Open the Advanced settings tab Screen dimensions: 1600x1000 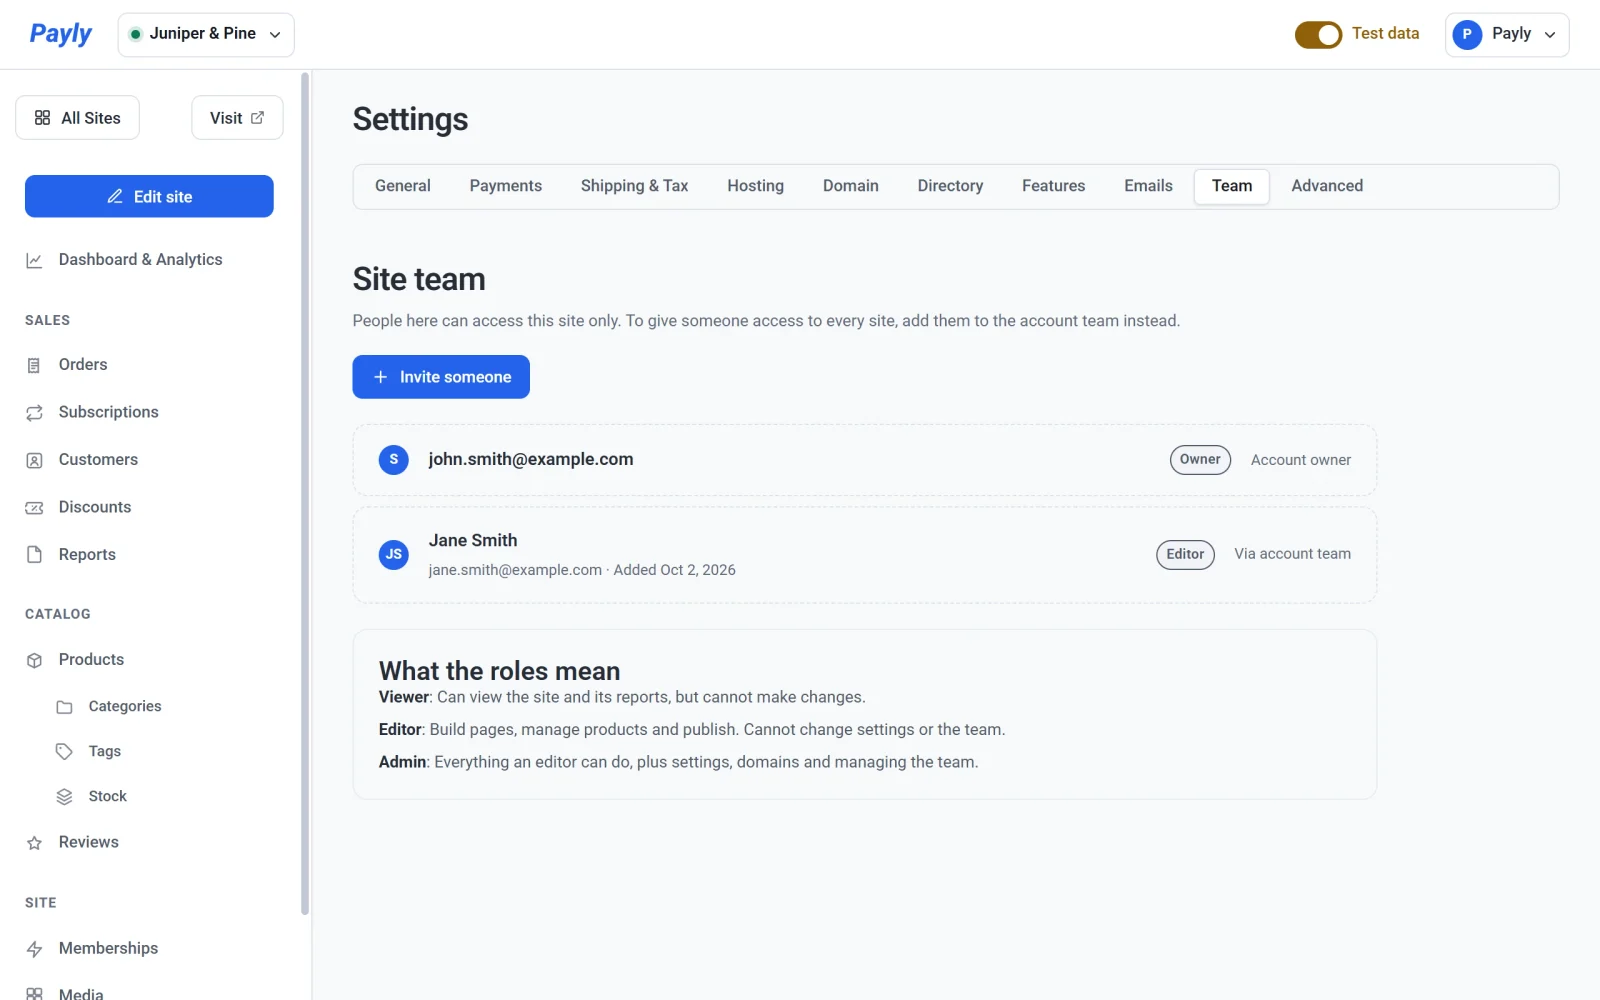1327,186
